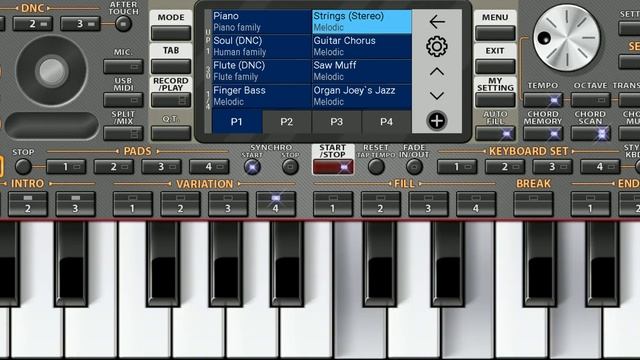Choose the Soul (DNC) sound
This screenshot has height=360, width=640.
coord(262,46)
